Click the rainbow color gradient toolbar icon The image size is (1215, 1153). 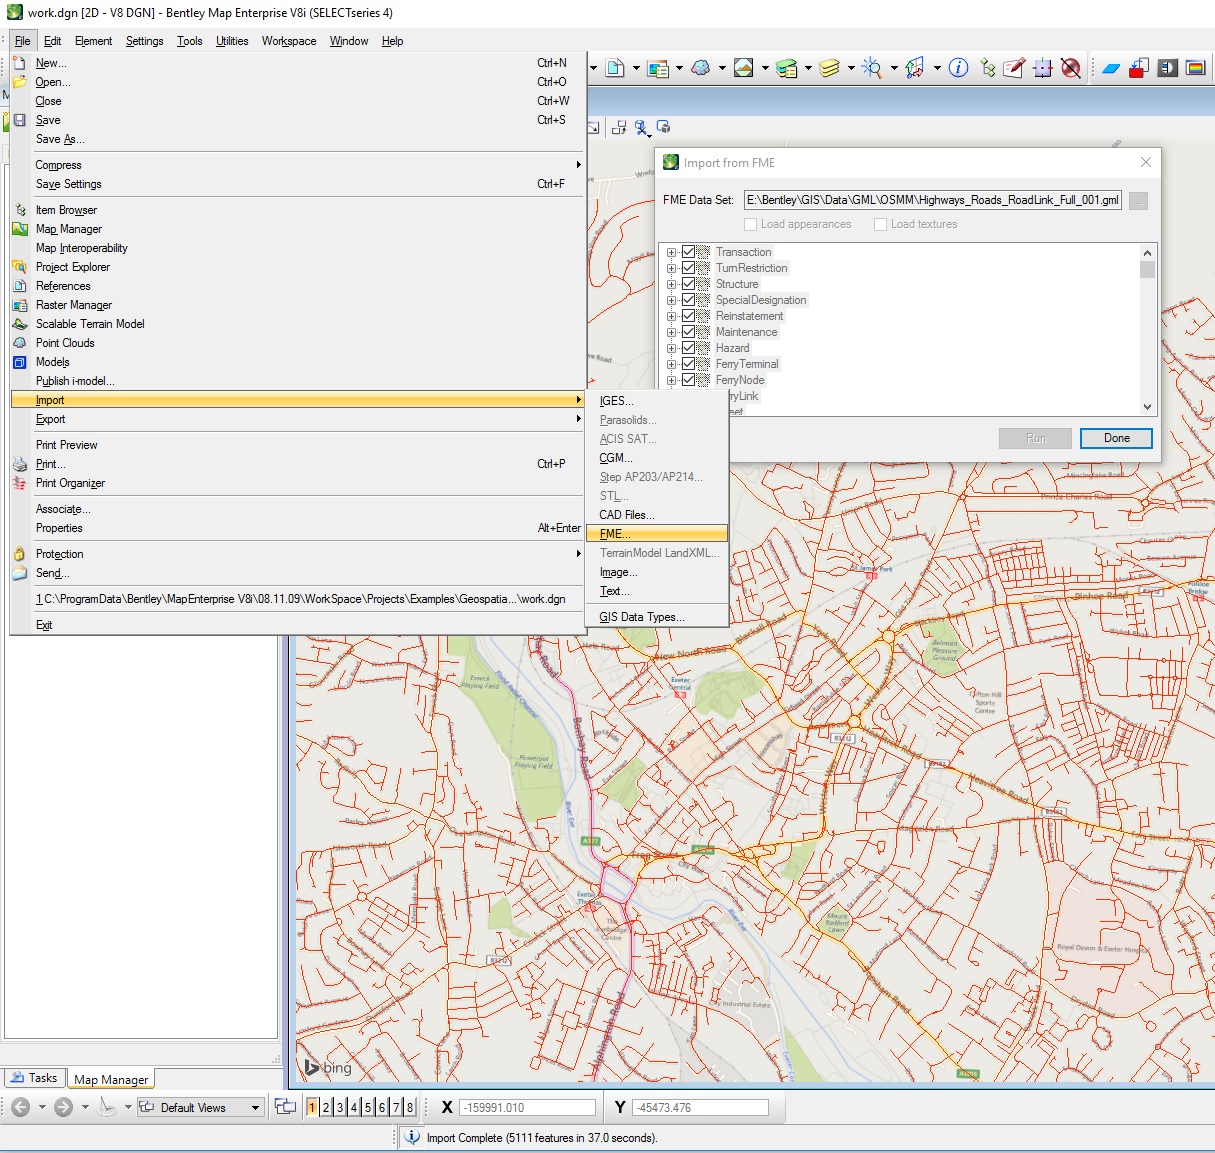click(x=1195, y=68)
